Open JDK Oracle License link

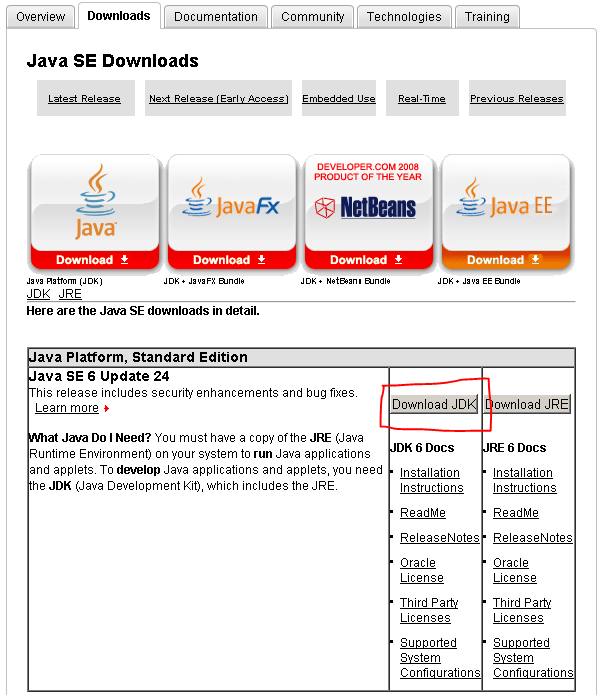click(x=422, y=570)
